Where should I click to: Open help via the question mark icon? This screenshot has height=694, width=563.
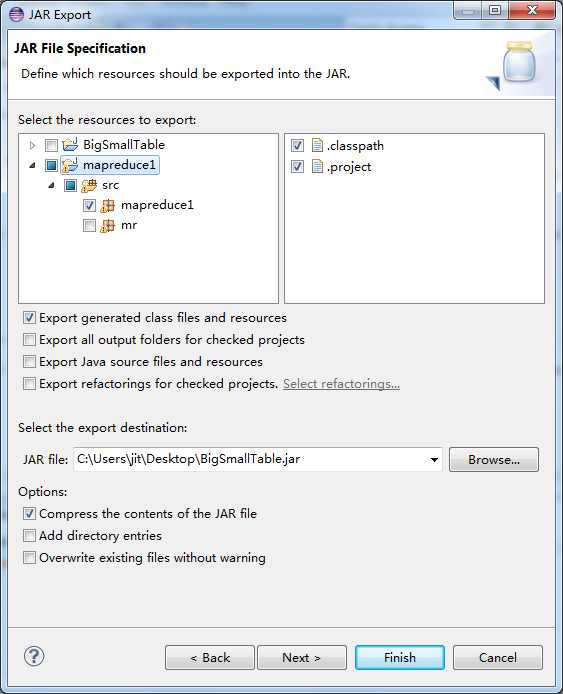pos(34,656)
